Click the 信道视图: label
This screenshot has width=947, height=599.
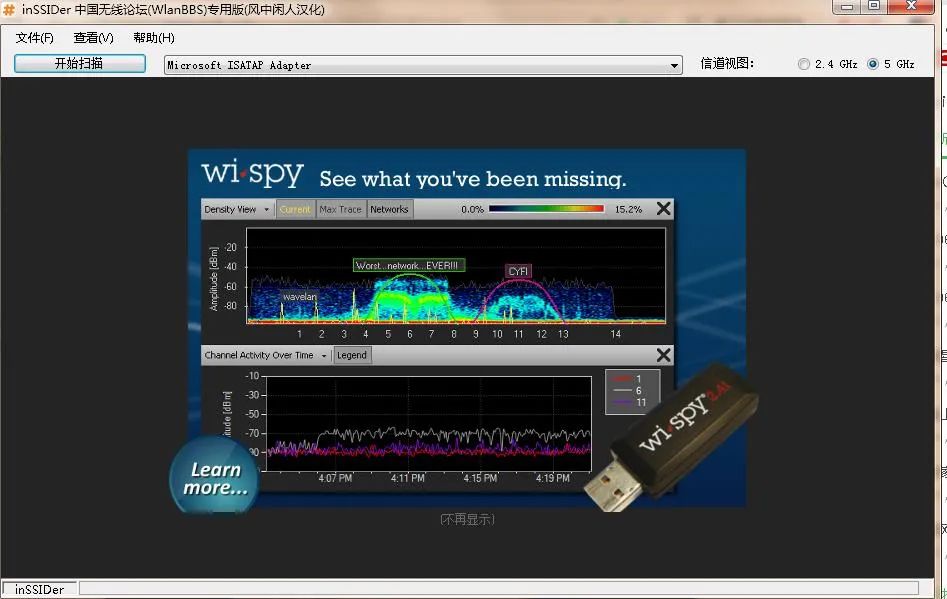coord(727,64)
